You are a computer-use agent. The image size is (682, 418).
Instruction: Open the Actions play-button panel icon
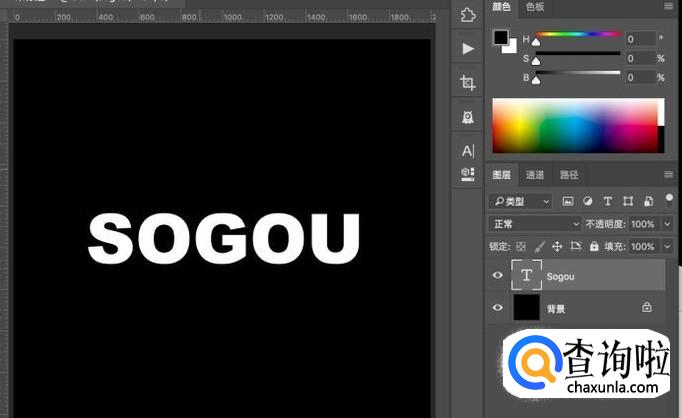tap(468, 48)
